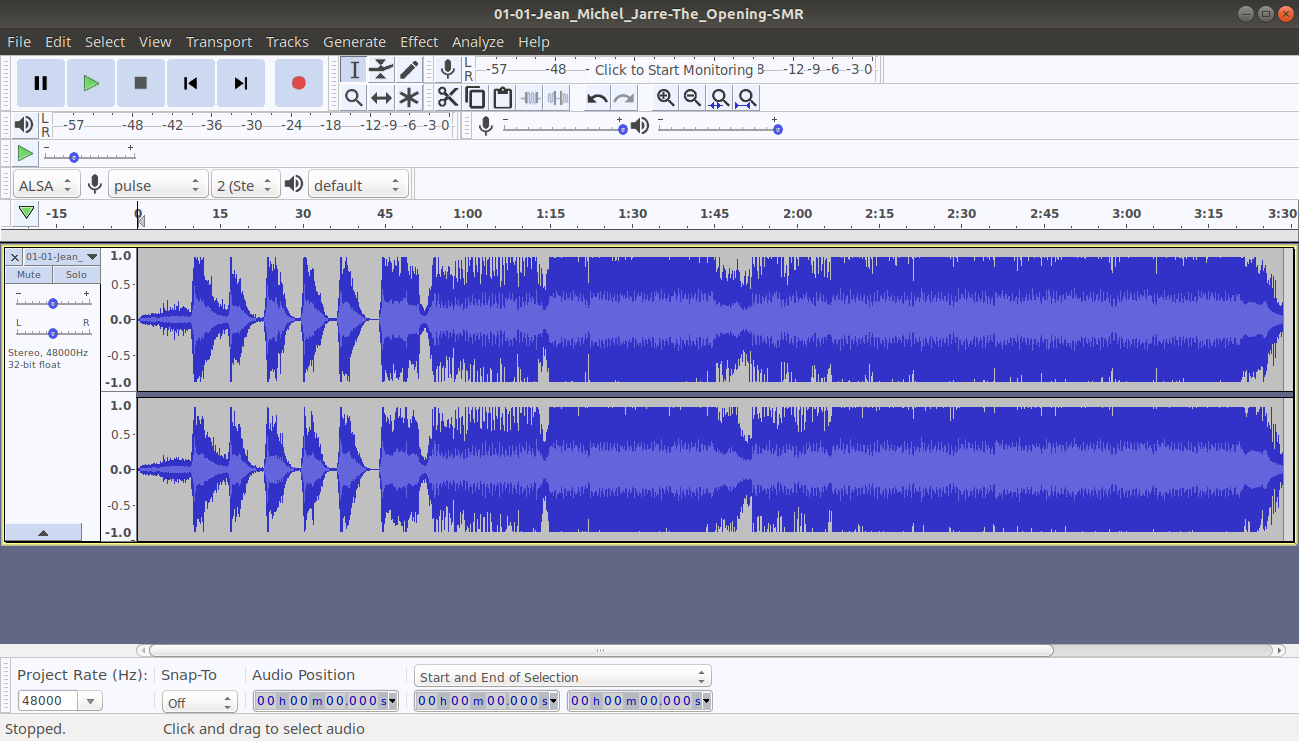Choose the Time Shift tool
This screenshot has height=741, width=1299.
tap(381, 97)
